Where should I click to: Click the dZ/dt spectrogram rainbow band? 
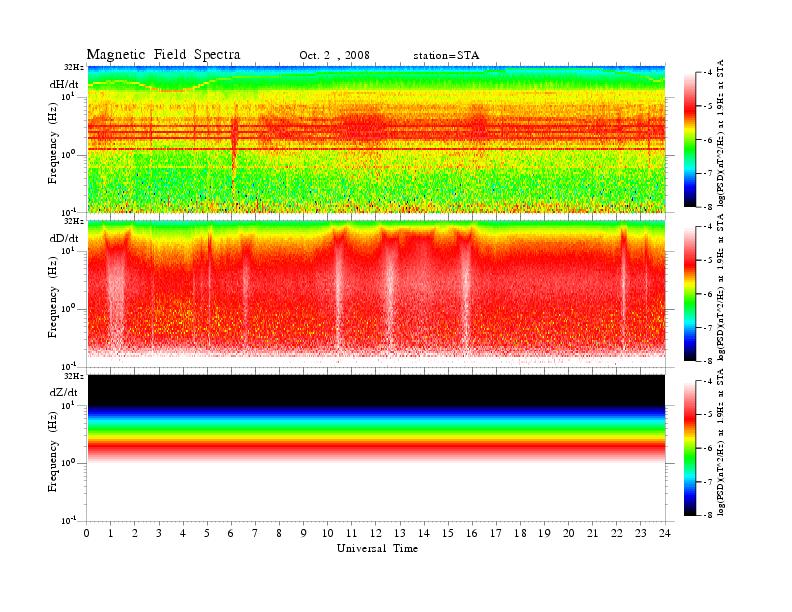coord(376,434)
